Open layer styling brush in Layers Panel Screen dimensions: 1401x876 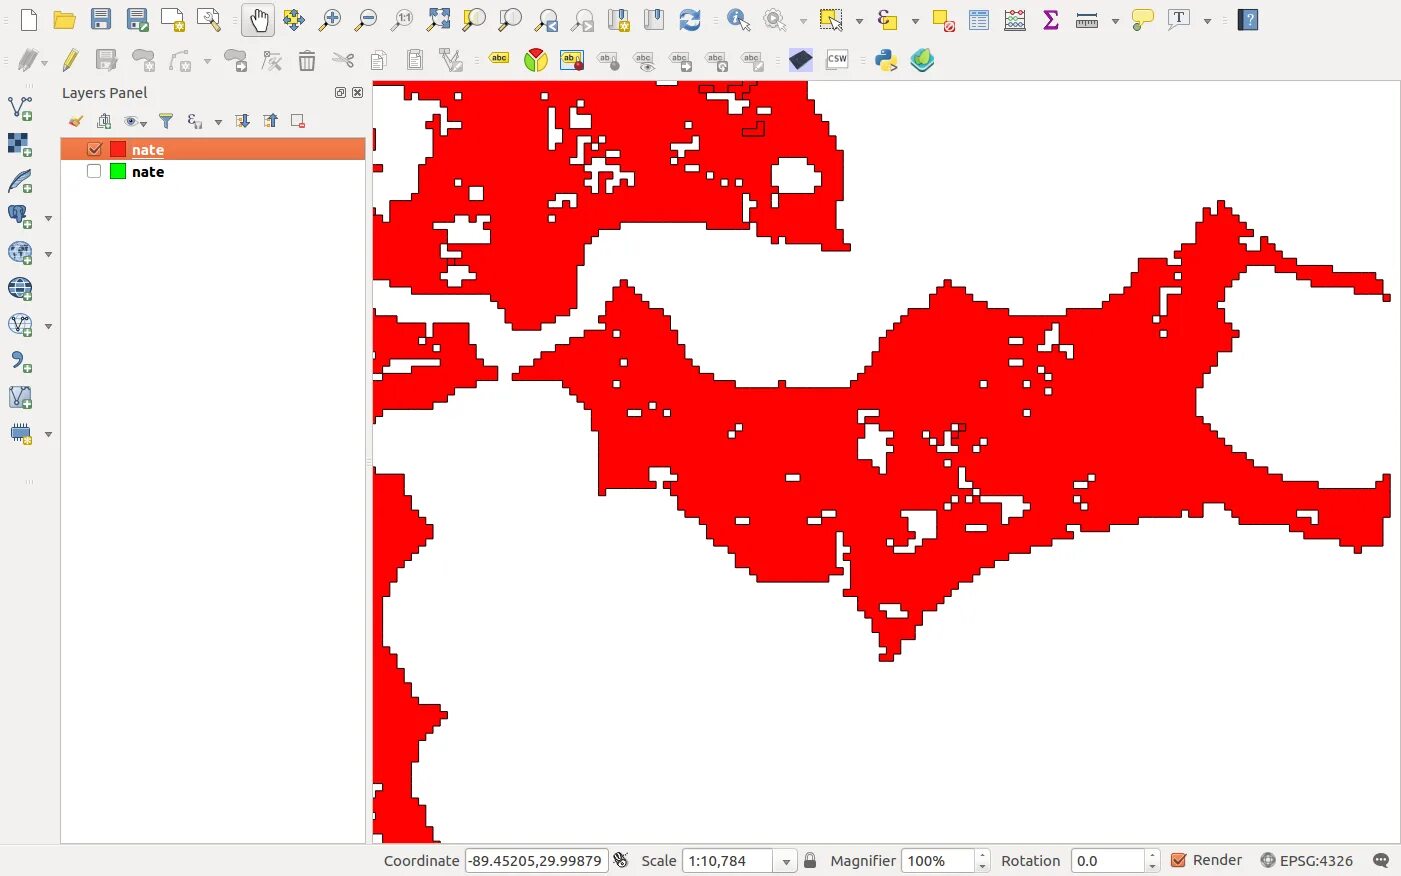click(x=75, y=121)
